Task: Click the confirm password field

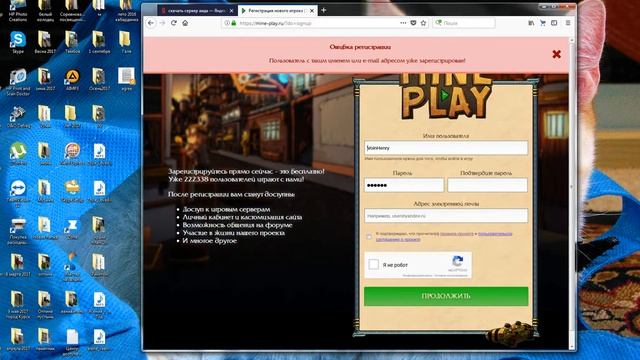Action: pos(487,185)
